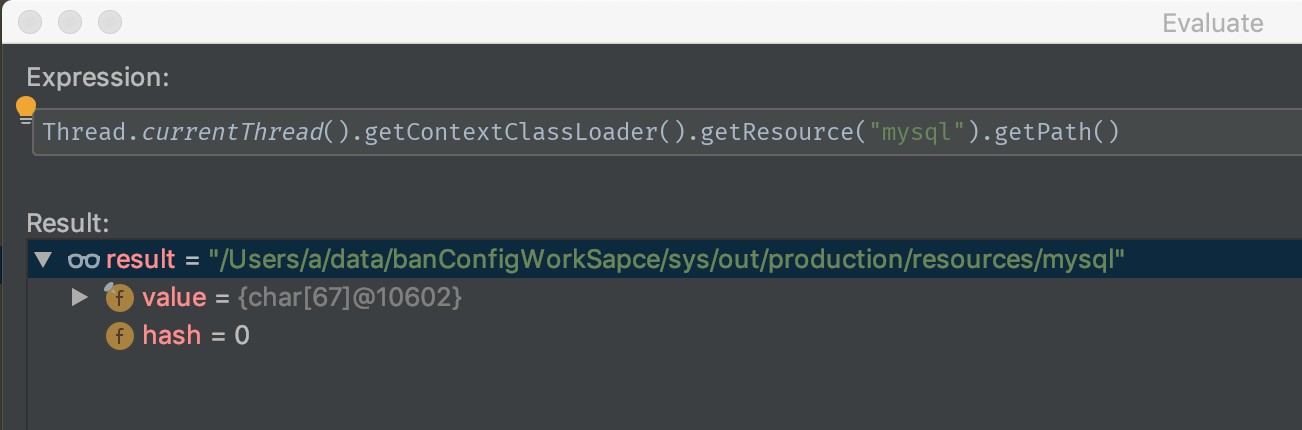Click the {char[67]@10602} value text
Screen dimensions: 1302x430
tap(338, 298)
